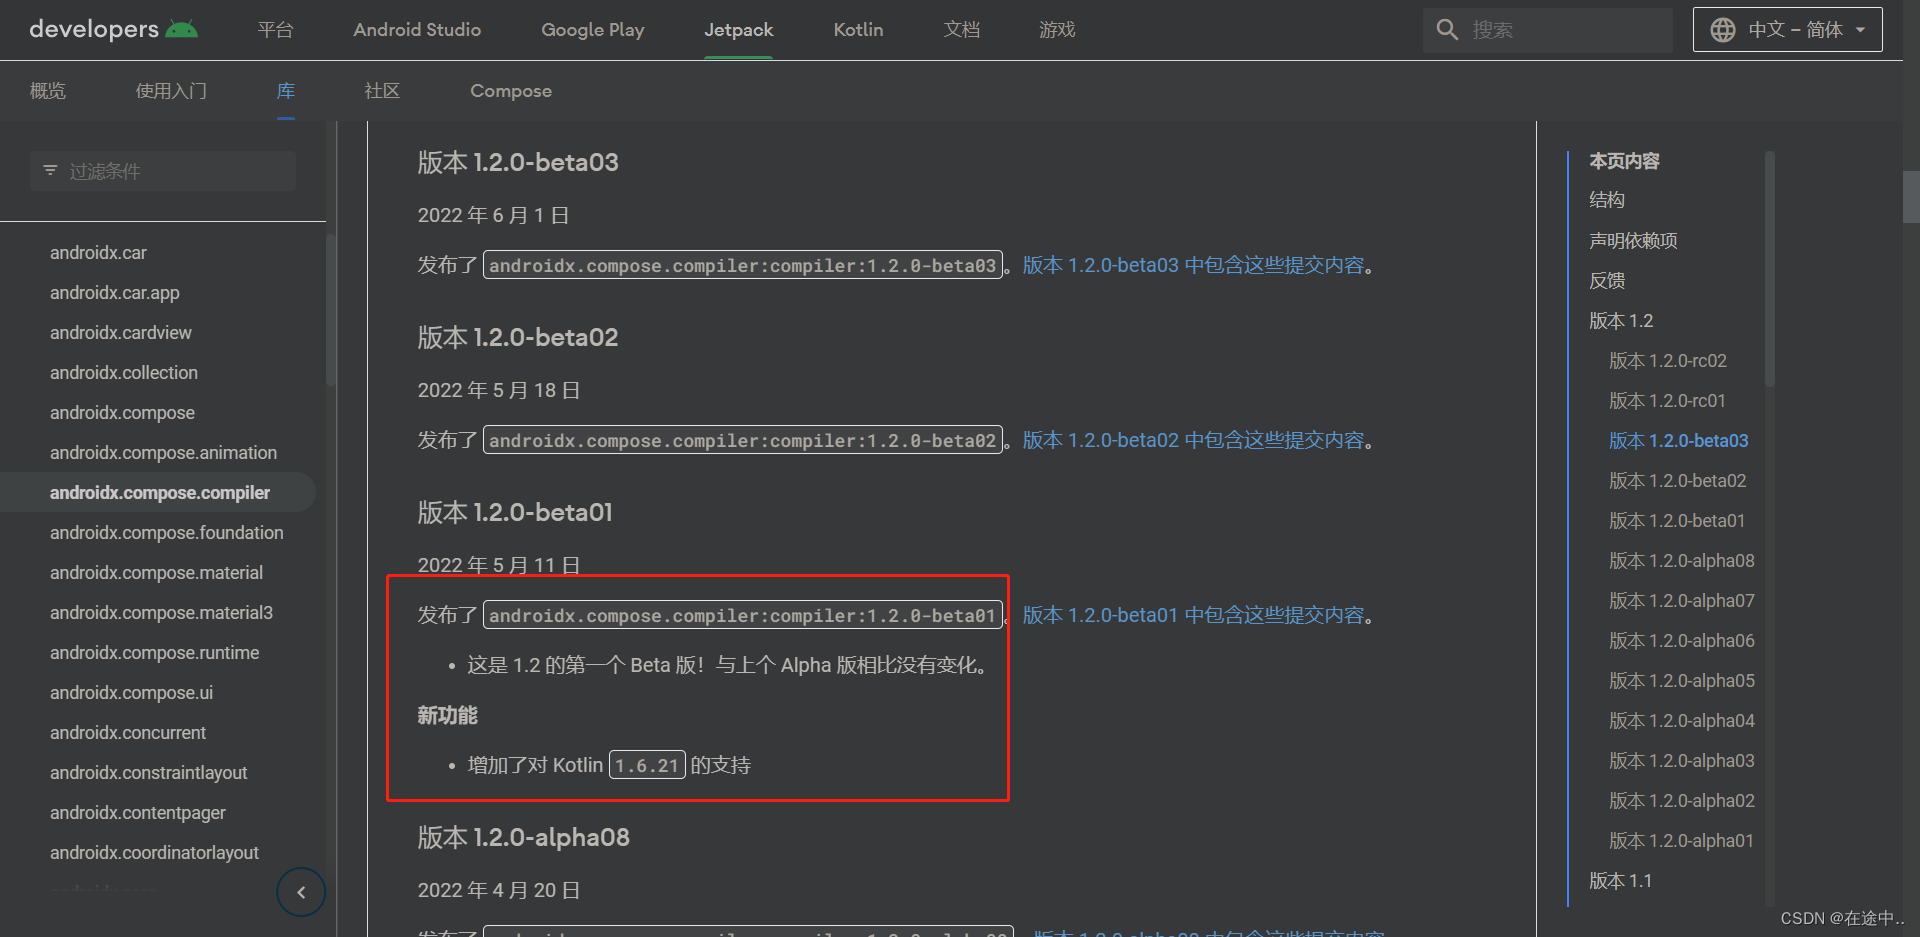The image size is (1920, 937).
Task: Open androidx.car in sidebar
Action: pos(98,253)
